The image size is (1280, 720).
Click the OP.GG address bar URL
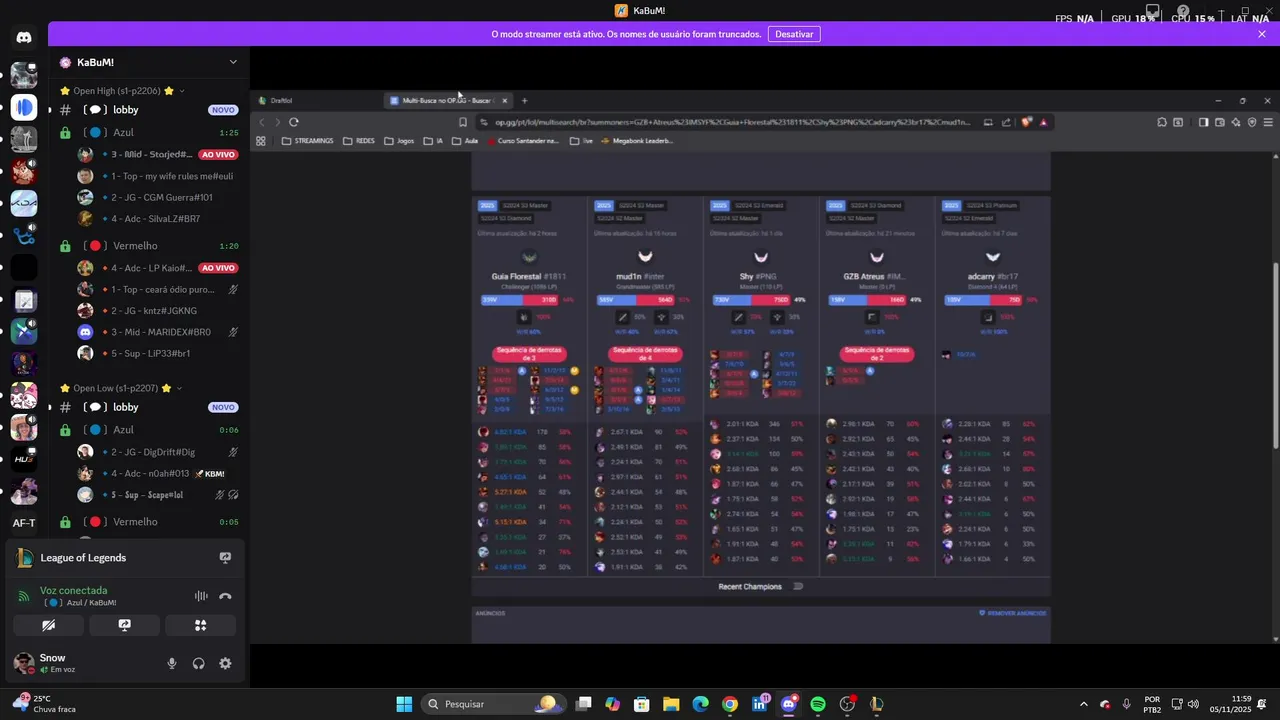[x=732, y=122]
